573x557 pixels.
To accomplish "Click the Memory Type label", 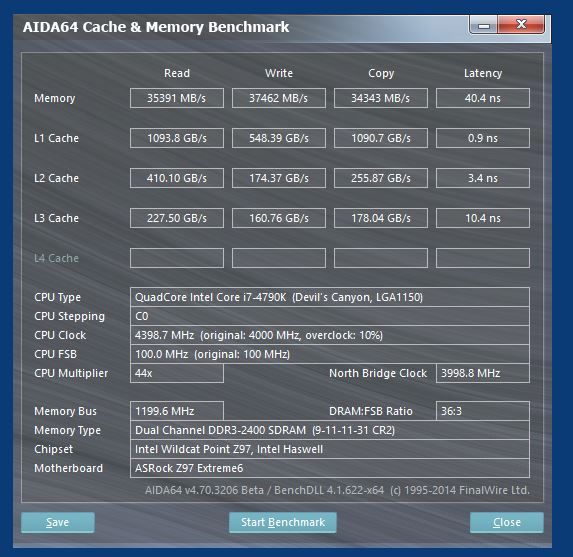I will pos(67,430).
